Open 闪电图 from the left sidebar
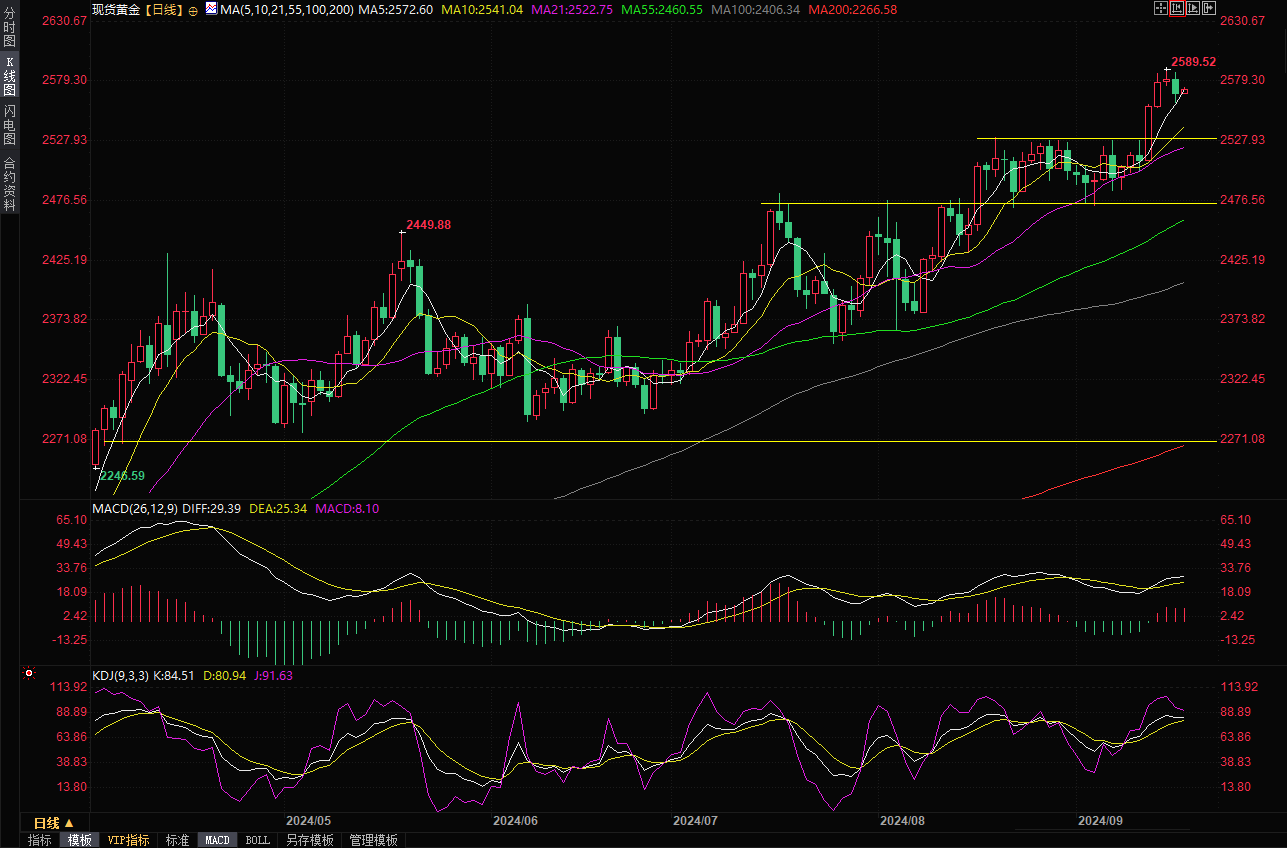The height and width of the screenshot is (848, 1287). tap(9, 125)
